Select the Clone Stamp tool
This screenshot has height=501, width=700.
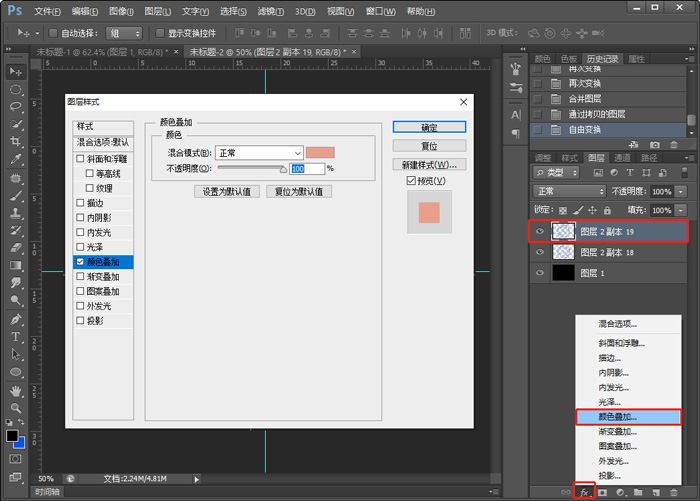click(x=16, y=213)
